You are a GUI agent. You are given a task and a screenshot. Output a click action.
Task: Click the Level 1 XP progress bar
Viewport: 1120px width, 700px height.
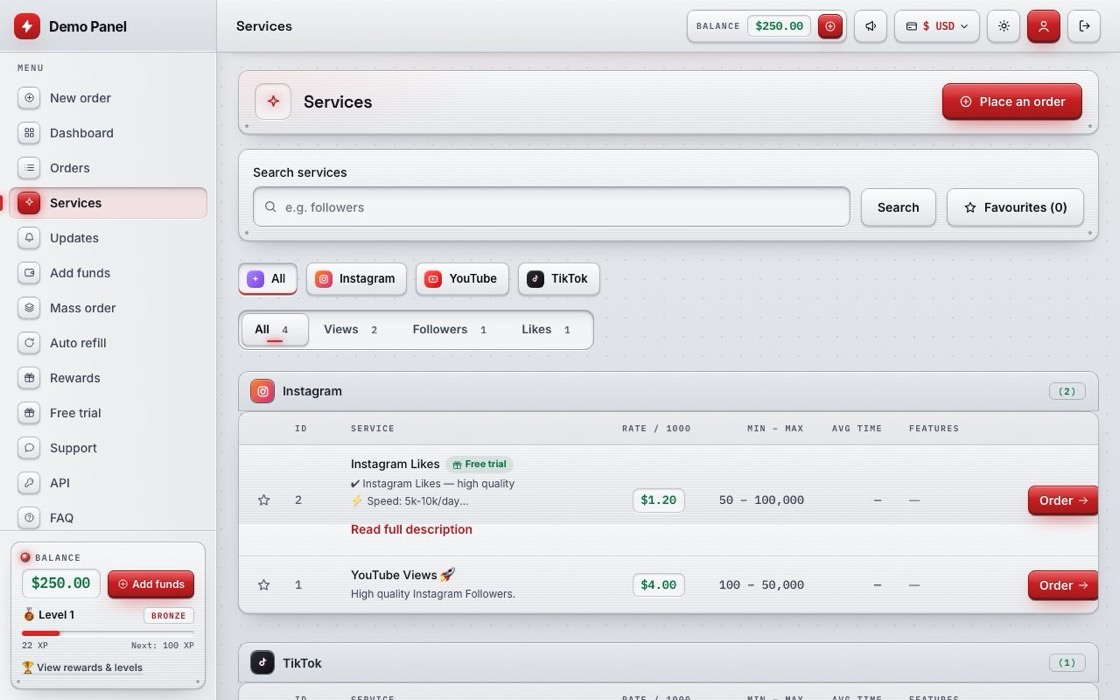(x=108, y=633)
